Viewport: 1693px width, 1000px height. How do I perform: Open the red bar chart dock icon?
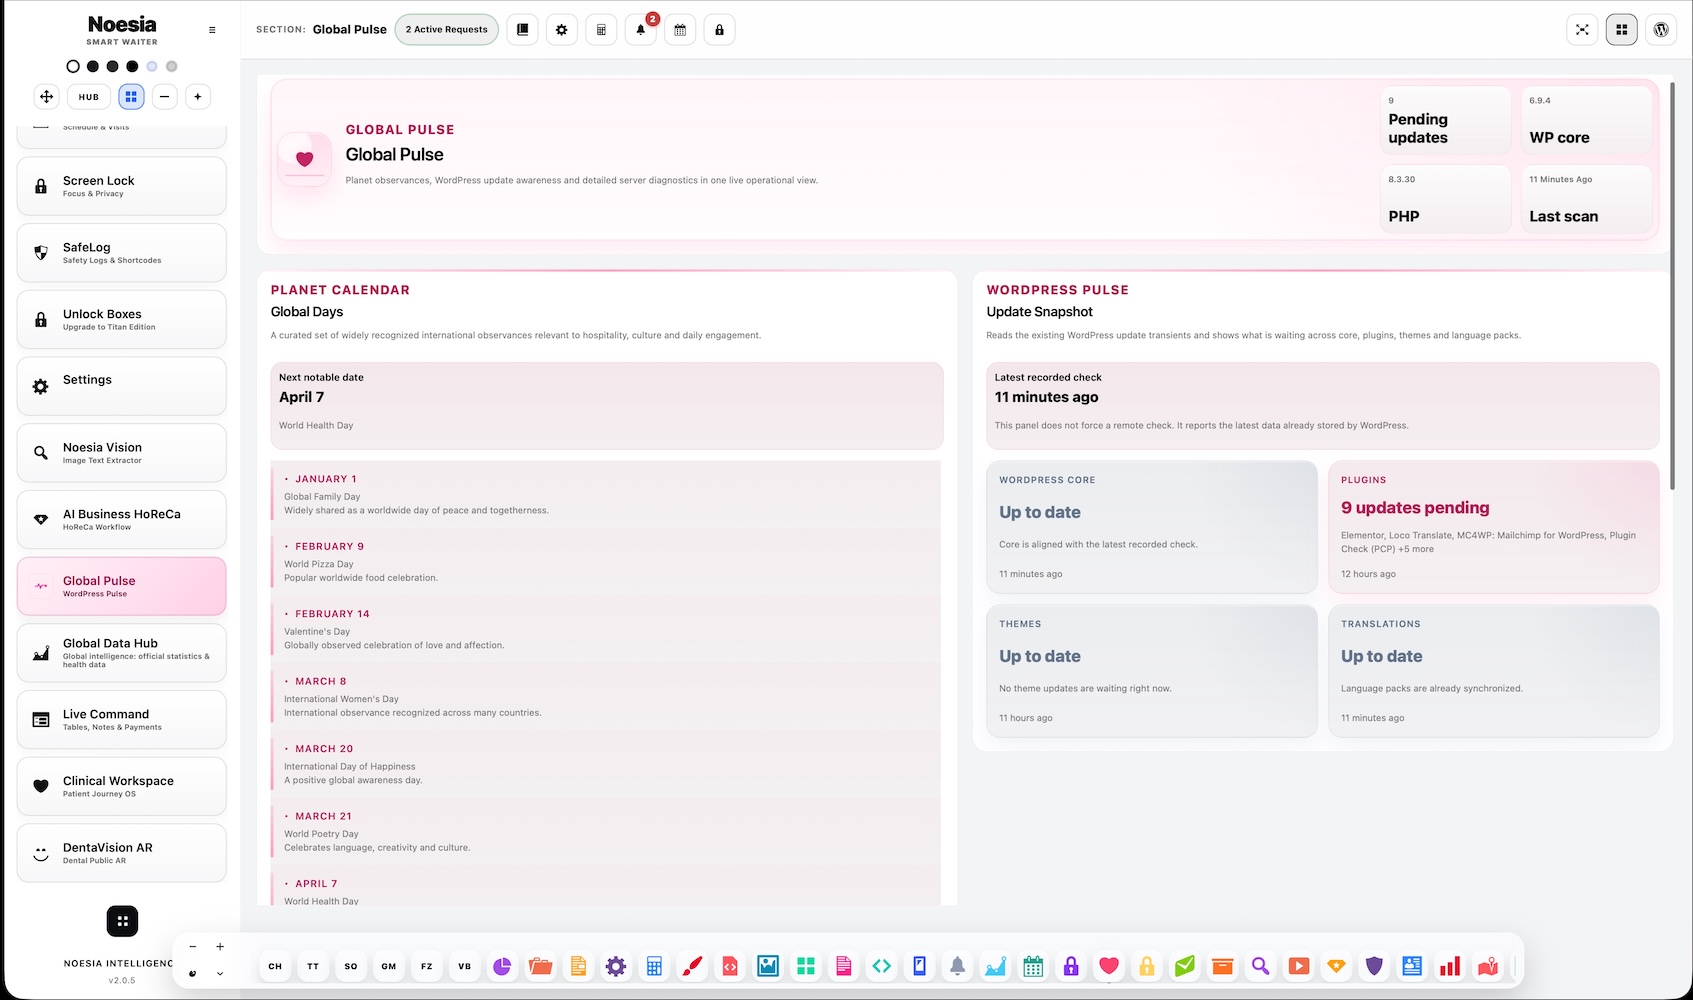1450,966
